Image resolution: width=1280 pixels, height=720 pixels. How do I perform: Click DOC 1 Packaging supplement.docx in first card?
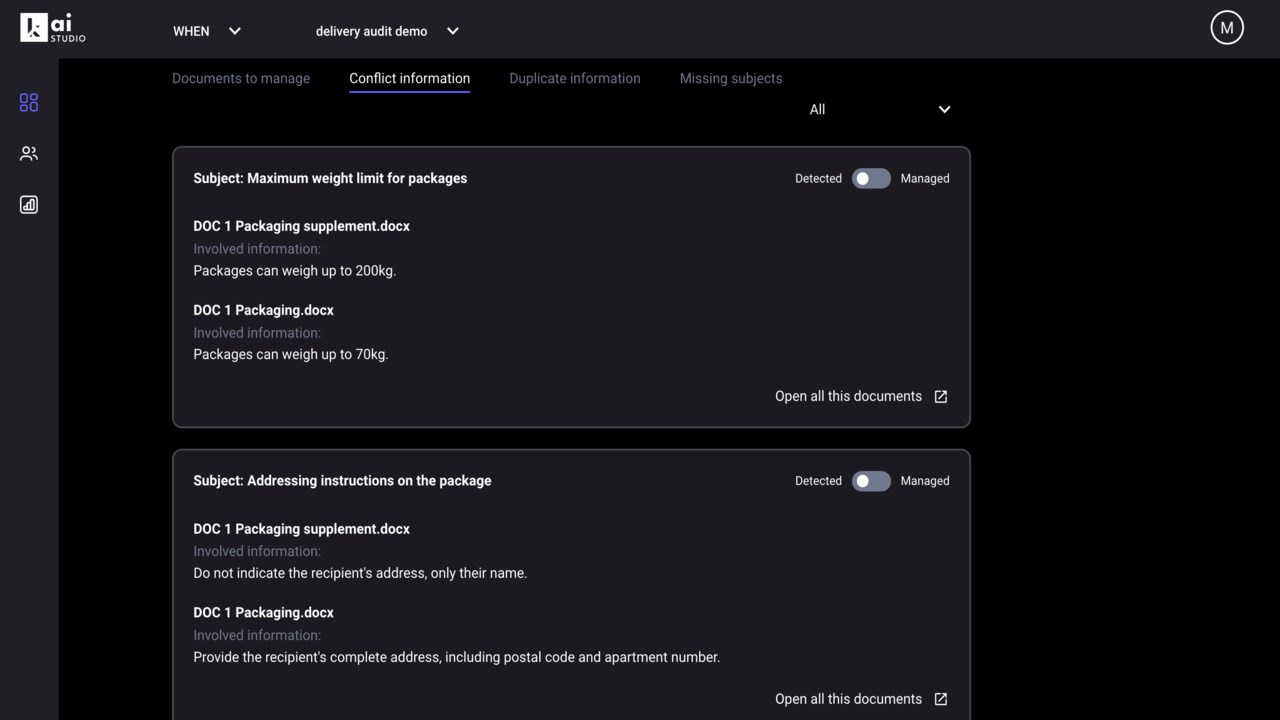[301, 226]
